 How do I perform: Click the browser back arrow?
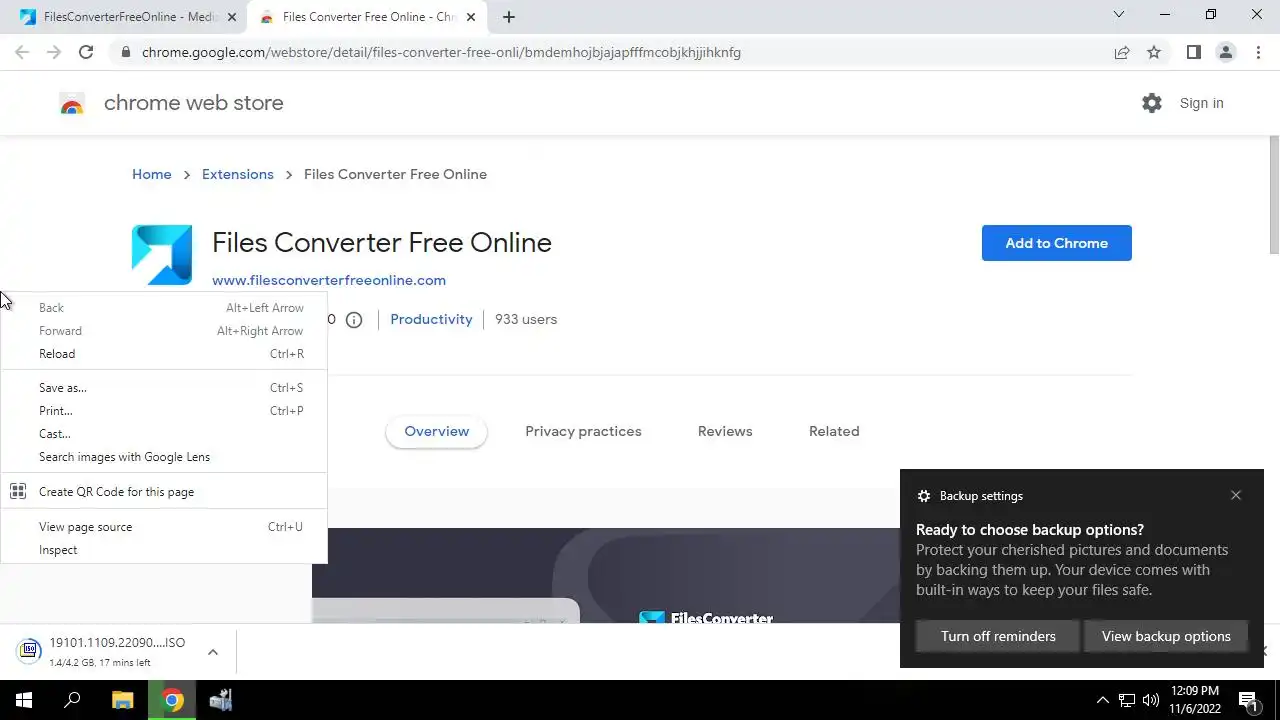coord(22,52)
